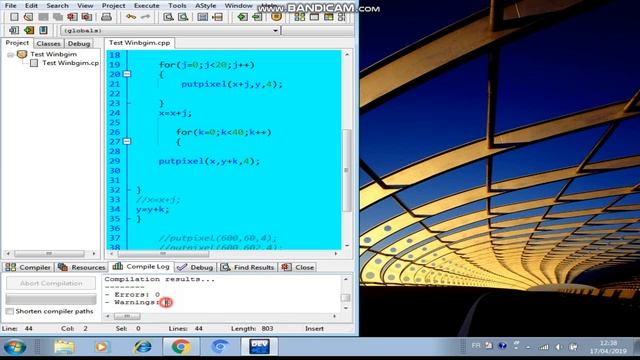Click the Open file toolbar icon
Viewport: 640px width, 360px height.
click(28, 17)
